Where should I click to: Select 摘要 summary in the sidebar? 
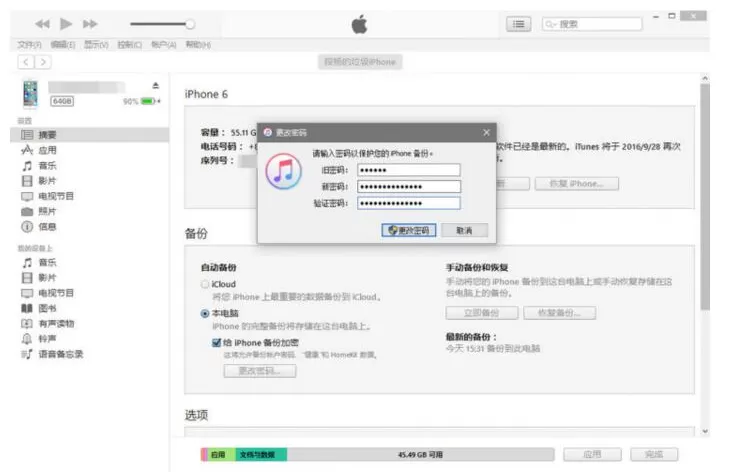[x=89, y=135]
